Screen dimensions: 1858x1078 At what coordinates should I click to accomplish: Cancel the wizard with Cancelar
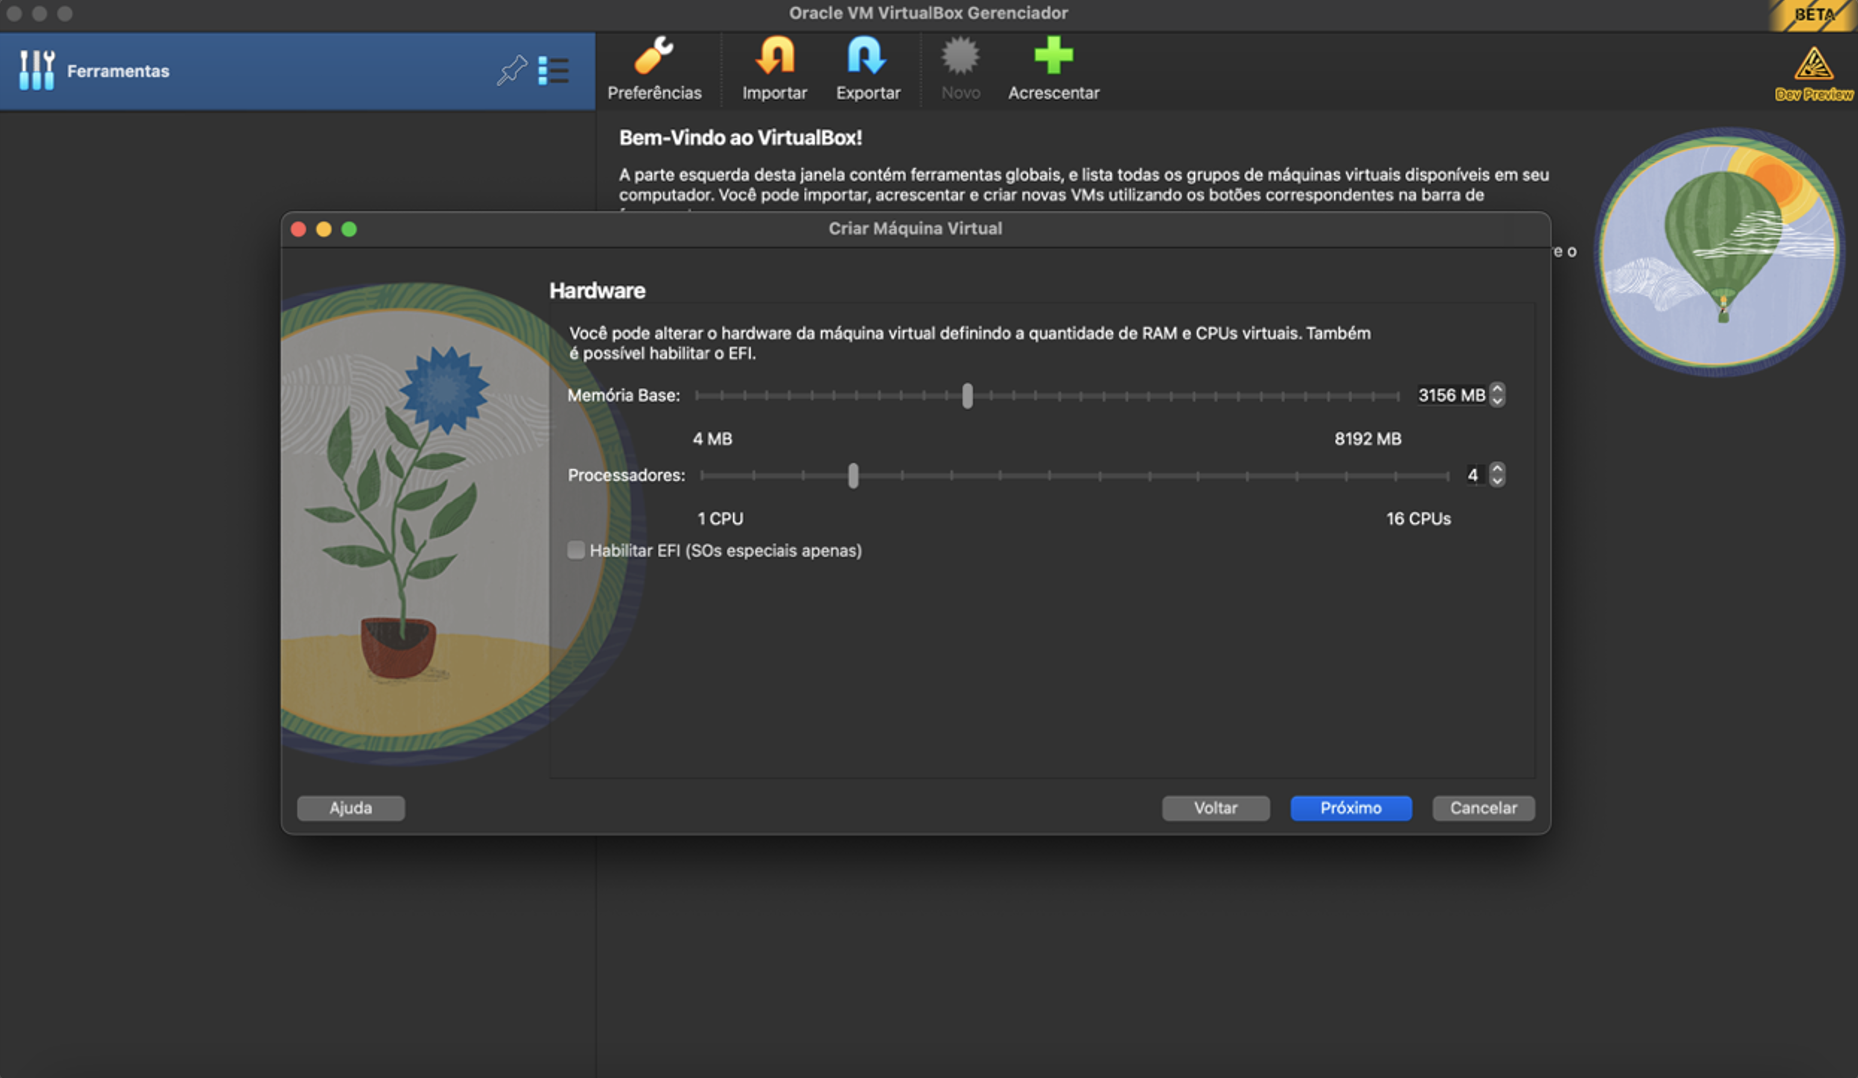pos(1483,808)
